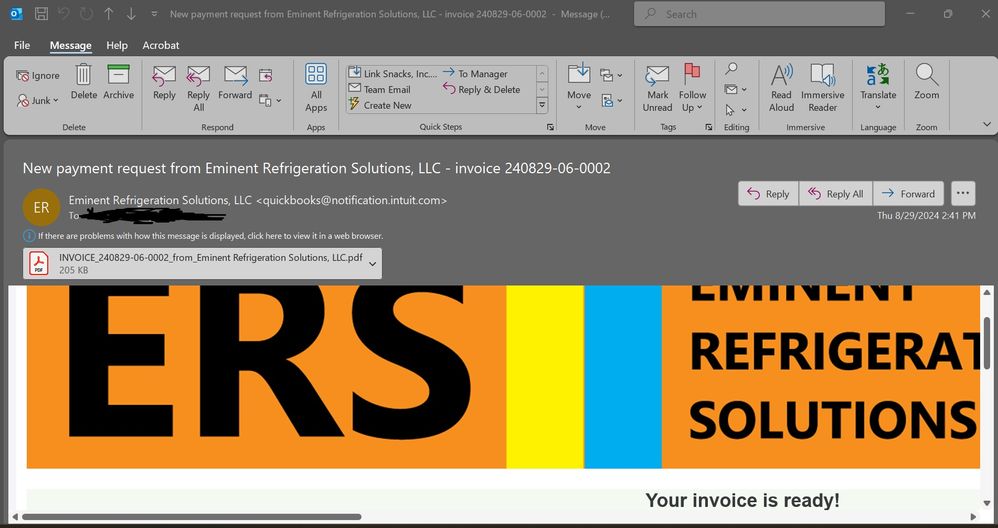Click ribbon Reply button

coord(164,83)
